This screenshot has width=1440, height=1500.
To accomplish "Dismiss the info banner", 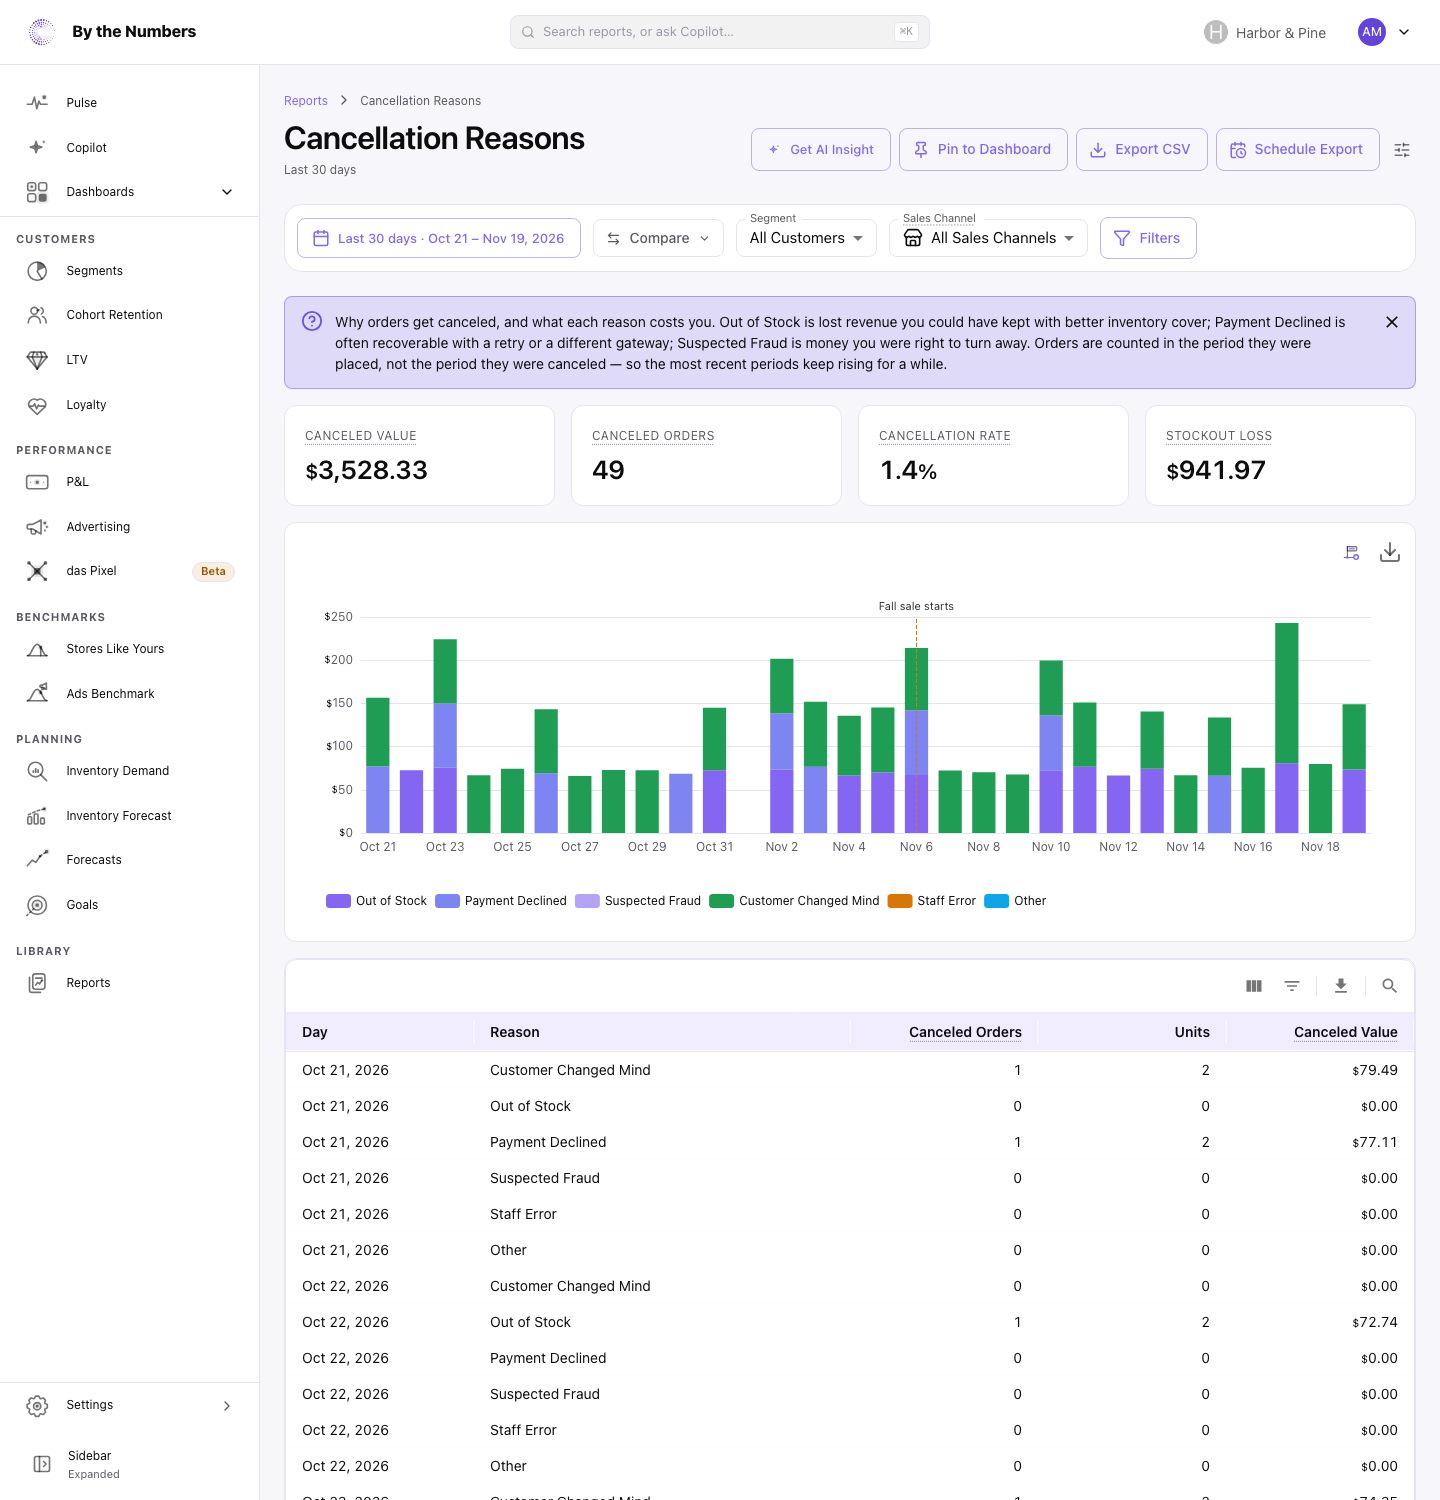I will (1392, 322).
